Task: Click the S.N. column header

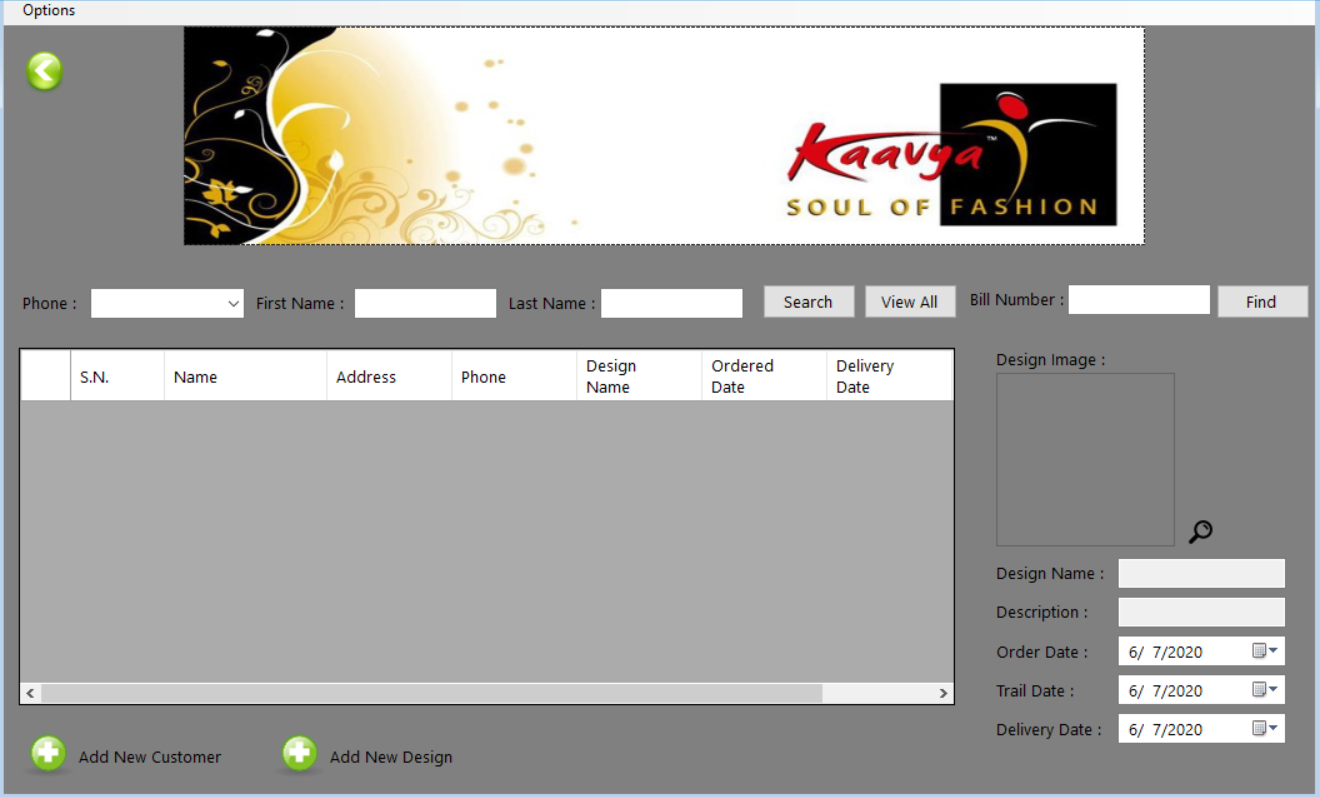Action: [117, 376]
